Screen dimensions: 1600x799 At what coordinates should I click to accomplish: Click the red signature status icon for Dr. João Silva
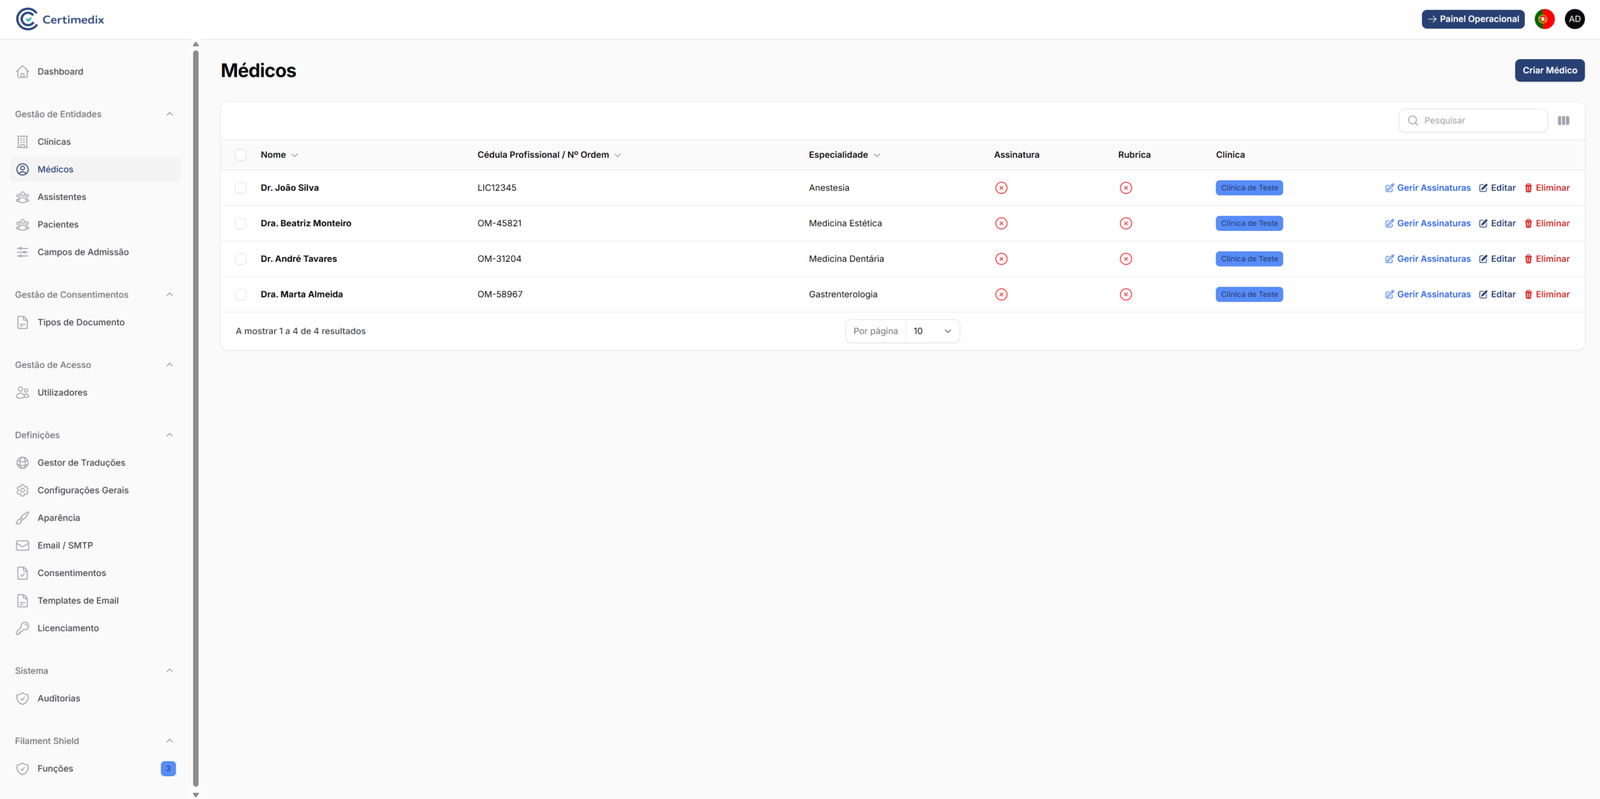coord(1001,188)
